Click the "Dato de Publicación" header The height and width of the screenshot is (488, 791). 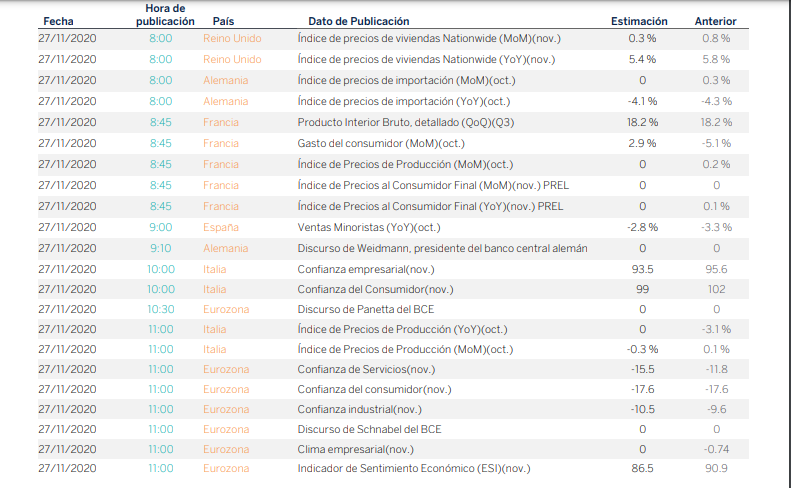358,21
